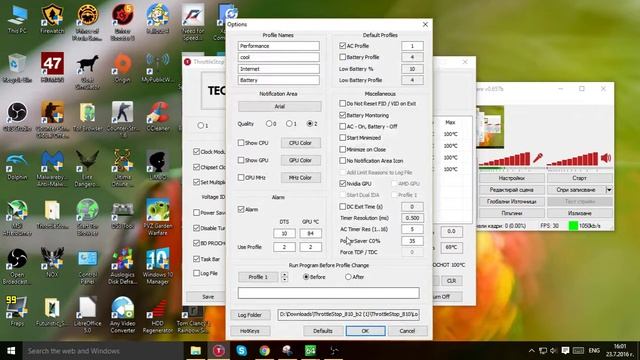Click the Defaults button
Viewport: 640px width, 360px height.
[322, 331]
